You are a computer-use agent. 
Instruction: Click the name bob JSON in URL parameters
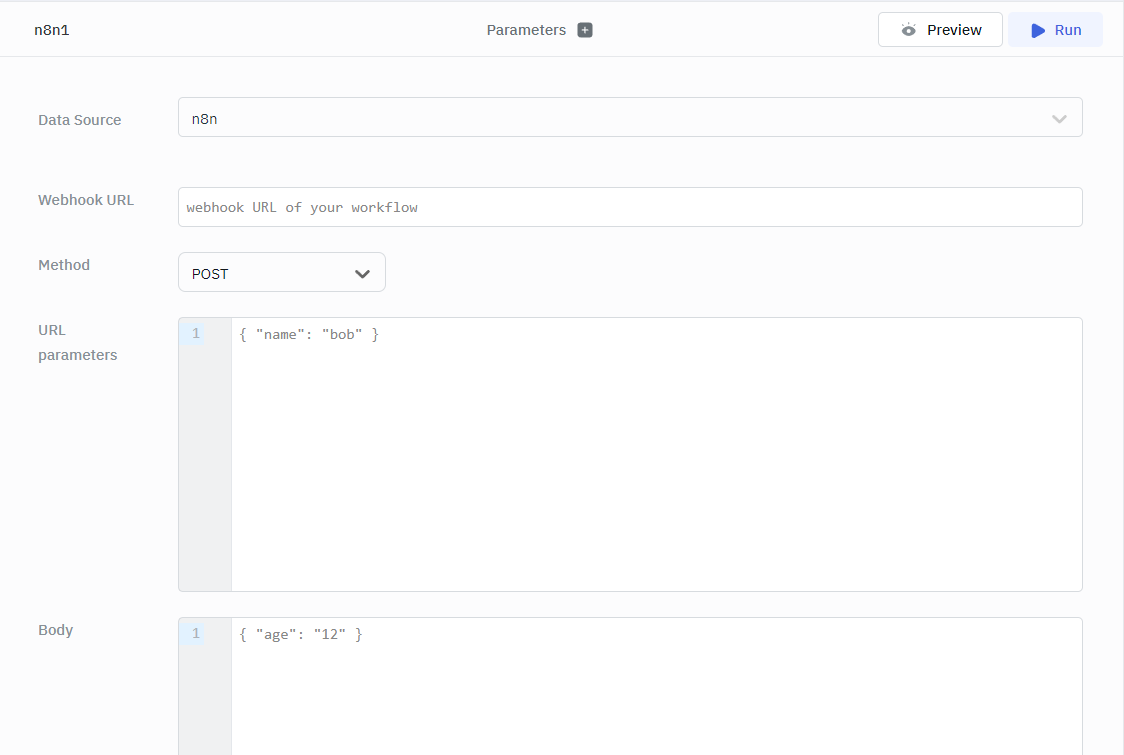point(309,334)
